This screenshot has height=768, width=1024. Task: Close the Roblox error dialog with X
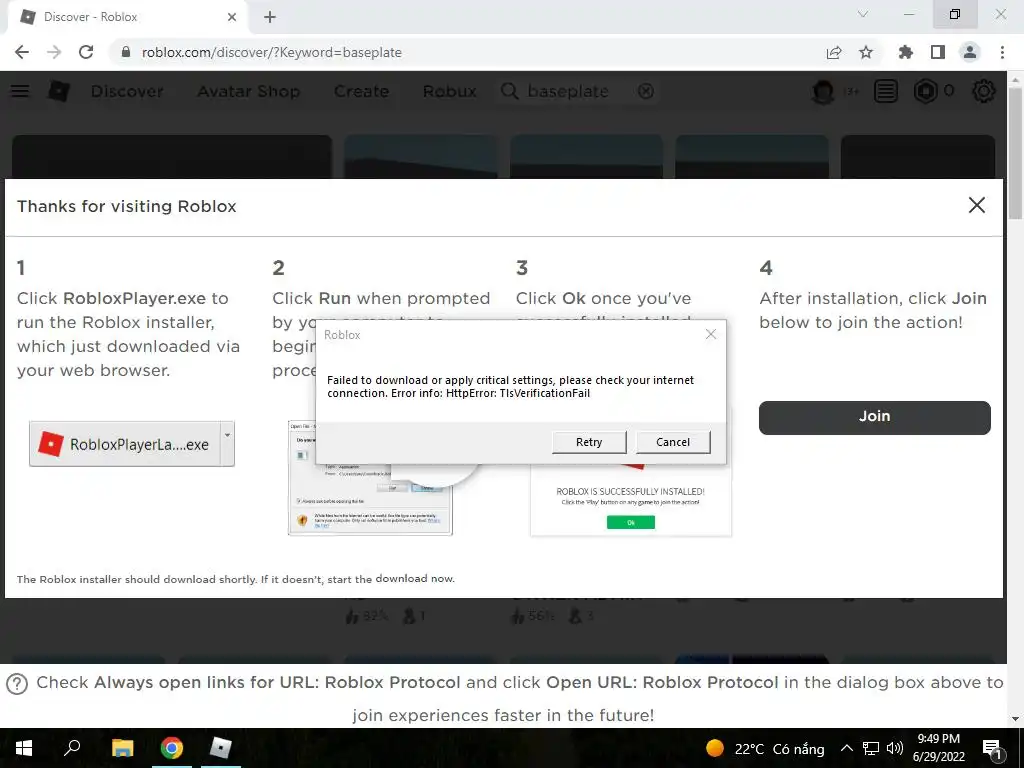click(x=711, y=334)
